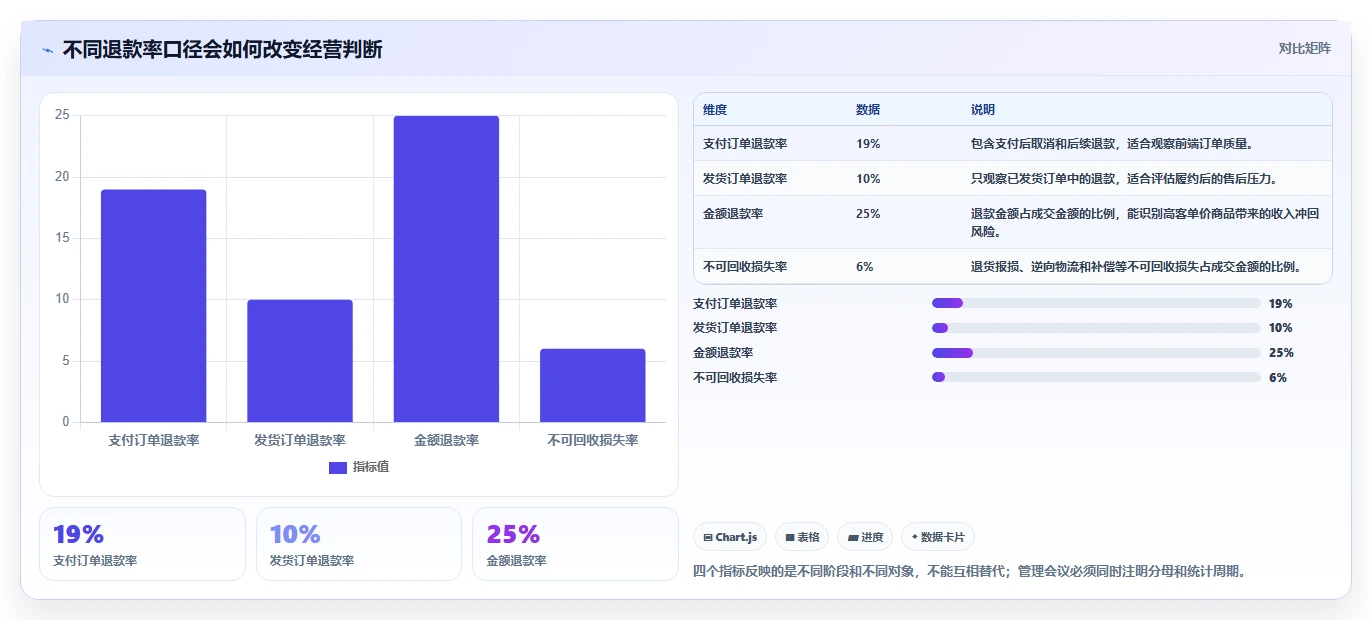Click the 不可回收损失率 x-axis label
Viewport: 1372px width, 620px height.
point(593,441)
